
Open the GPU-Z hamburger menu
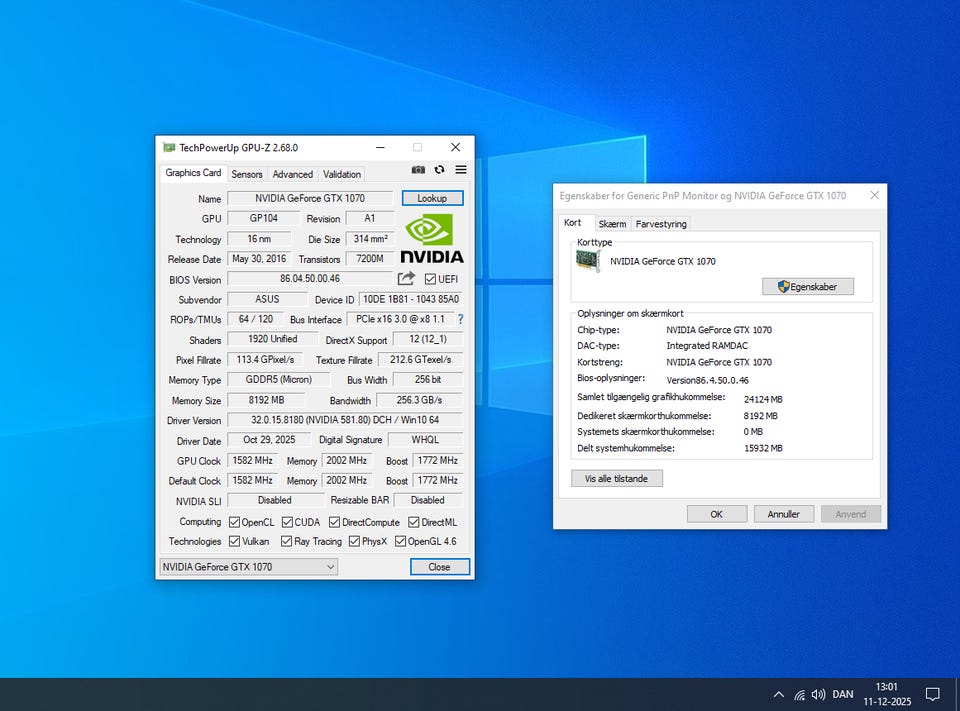pyautogui.click(x=461, y=171)
